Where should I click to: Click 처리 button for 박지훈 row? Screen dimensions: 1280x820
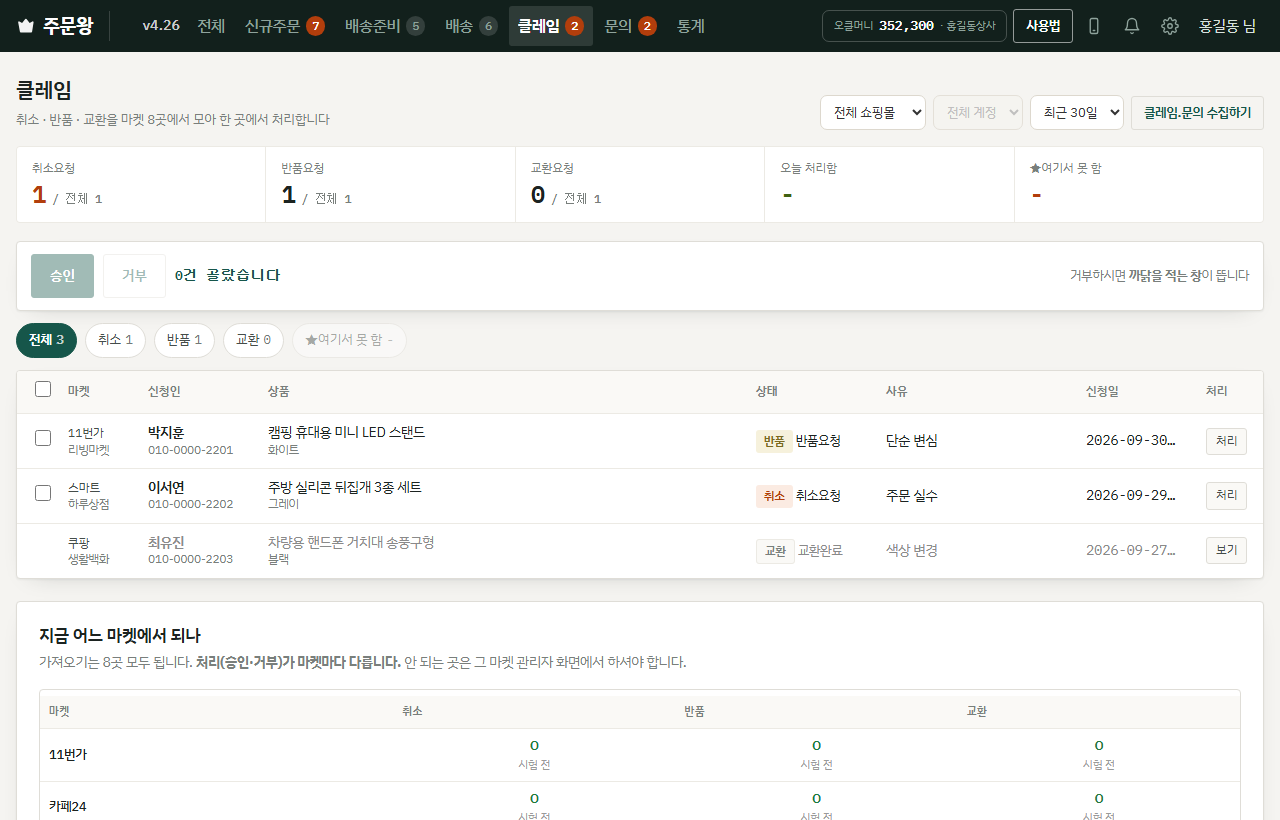coord(1226,441)
